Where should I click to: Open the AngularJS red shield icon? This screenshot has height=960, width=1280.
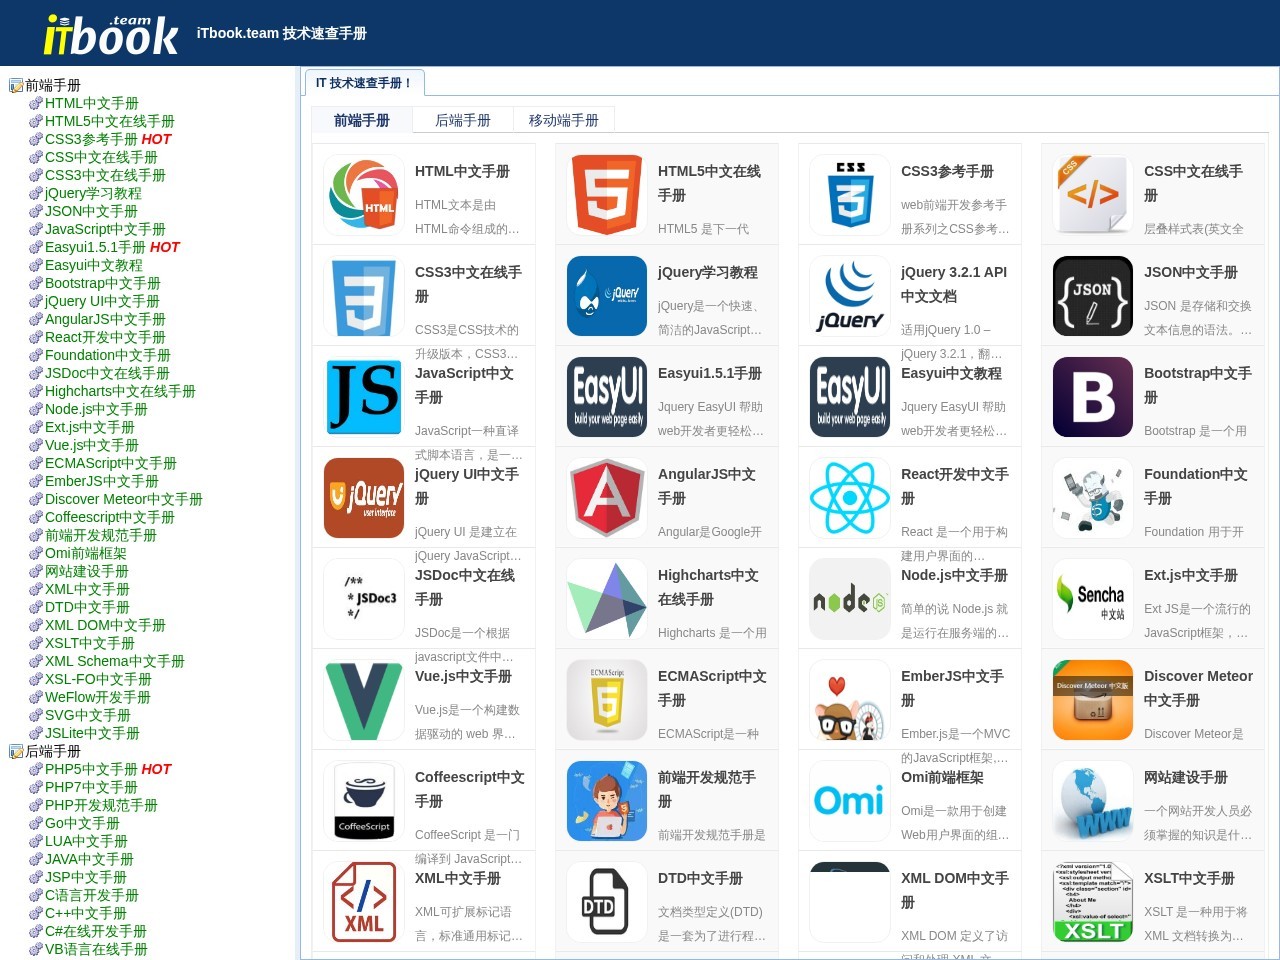point(607,498)
